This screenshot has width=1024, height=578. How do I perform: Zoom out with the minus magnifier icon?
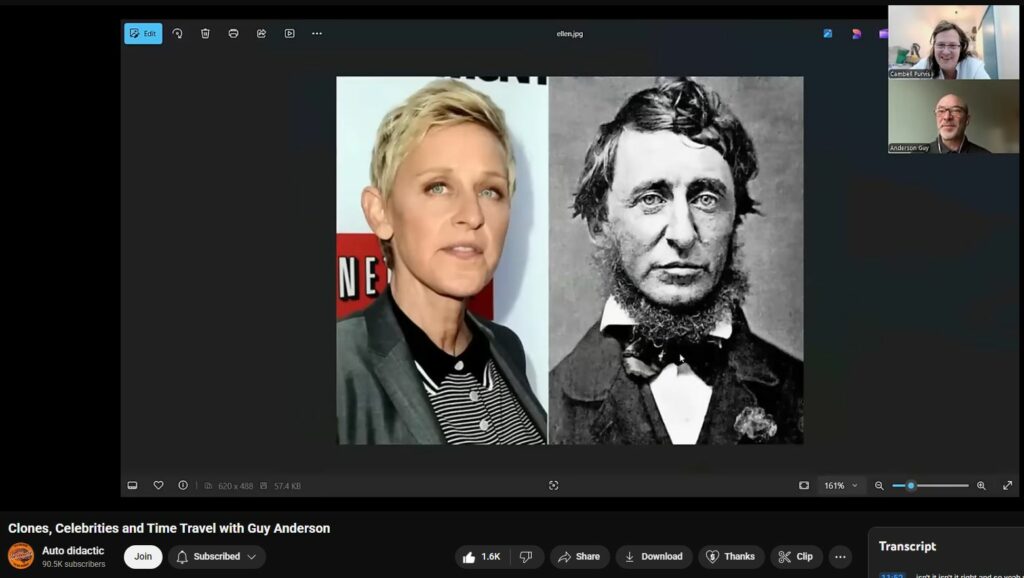click(879, 485)
